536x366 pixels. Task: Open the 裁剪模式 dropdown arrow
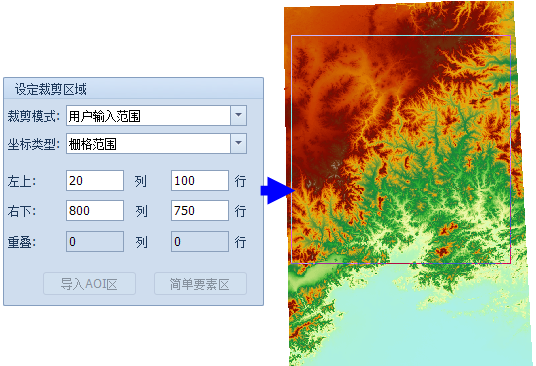[x=239, y=116]
